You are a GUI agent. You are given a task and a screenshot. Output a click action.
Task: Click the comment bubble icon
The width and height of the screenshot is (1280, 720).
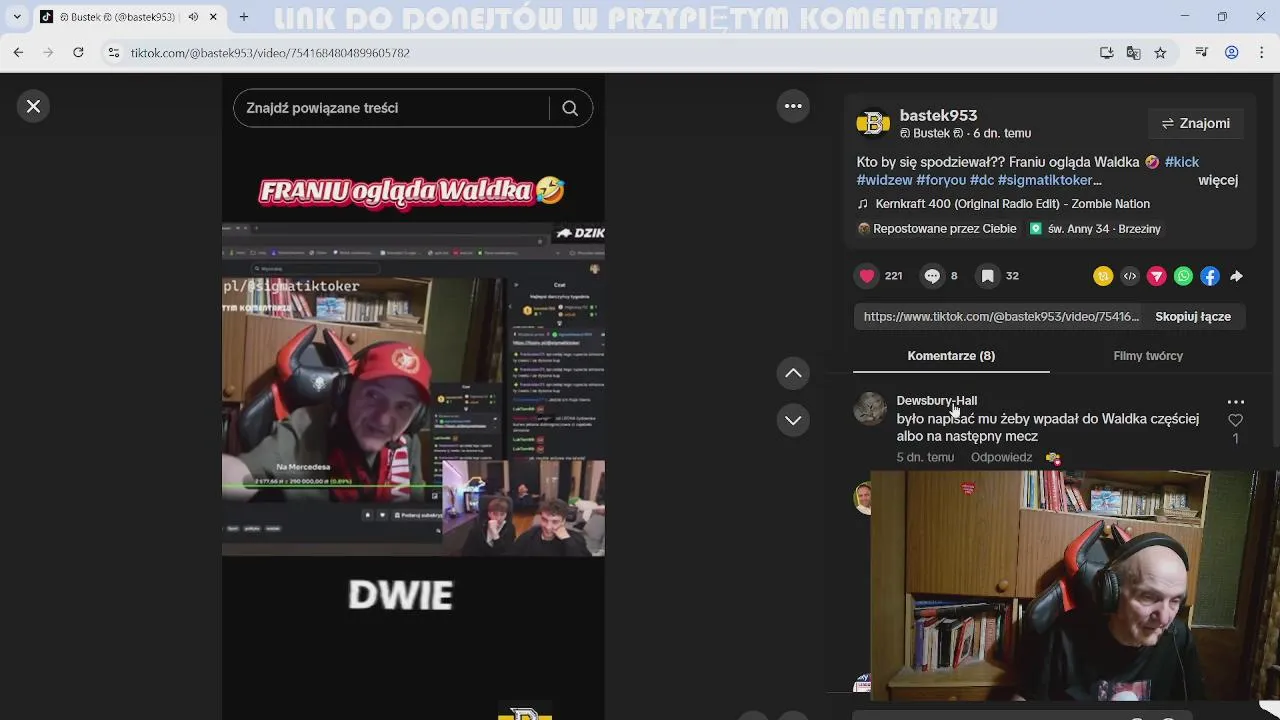coord(932,276)
